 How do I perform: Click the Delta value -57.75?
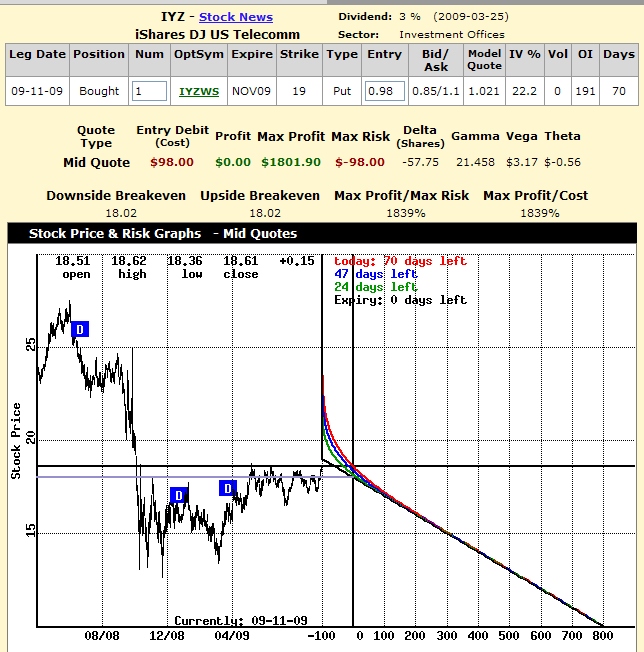pyautogui.click(x=420, y=162)
